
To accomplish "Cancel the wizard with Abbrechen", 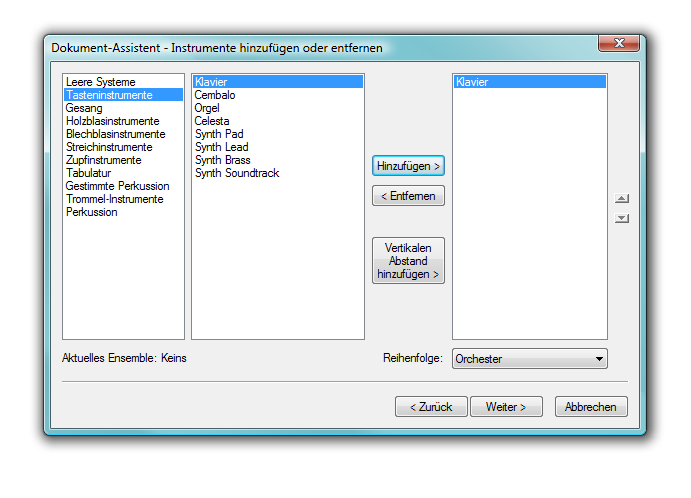I will click(x=592, y=407).
